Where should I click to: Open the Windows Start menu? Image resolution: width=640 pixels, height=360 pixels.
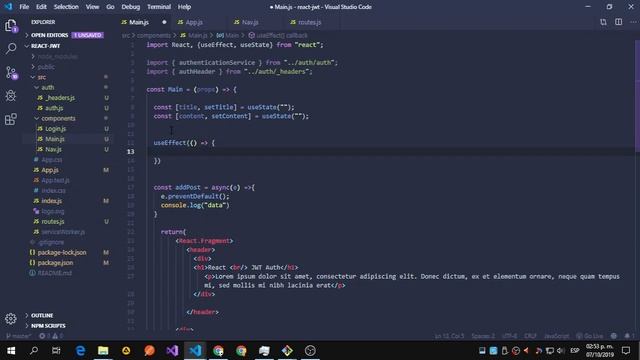tap(11, 351)
